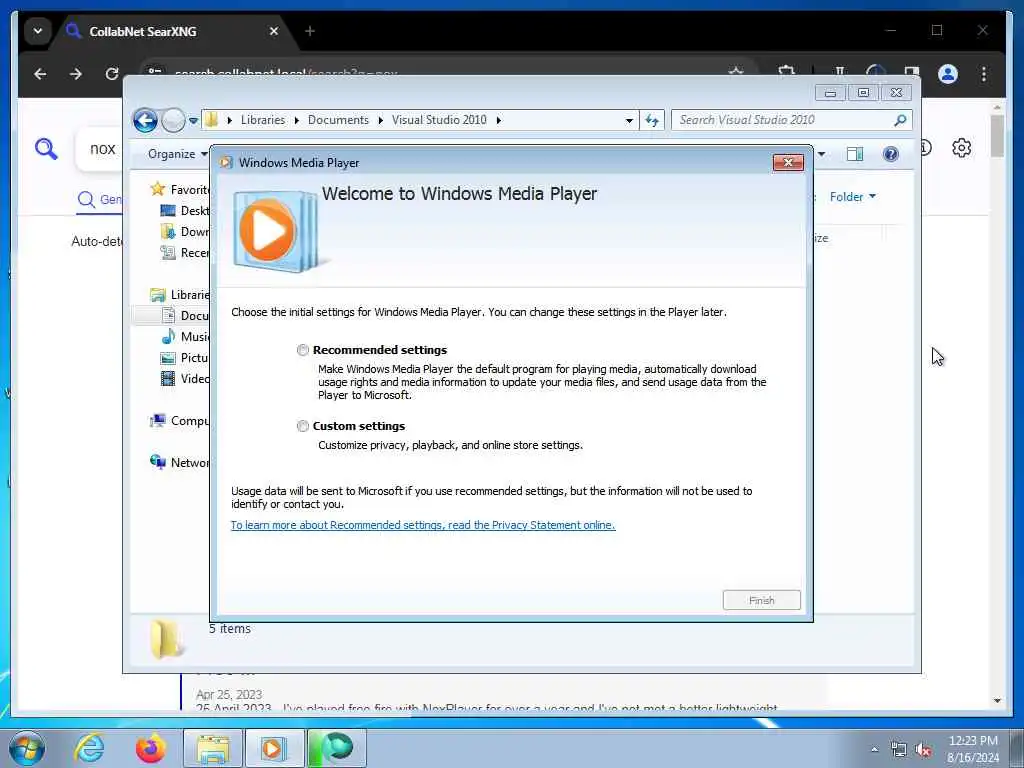The image size is (1024, 768).
Task: Select the General search category tab
Action: coord(99,199)
